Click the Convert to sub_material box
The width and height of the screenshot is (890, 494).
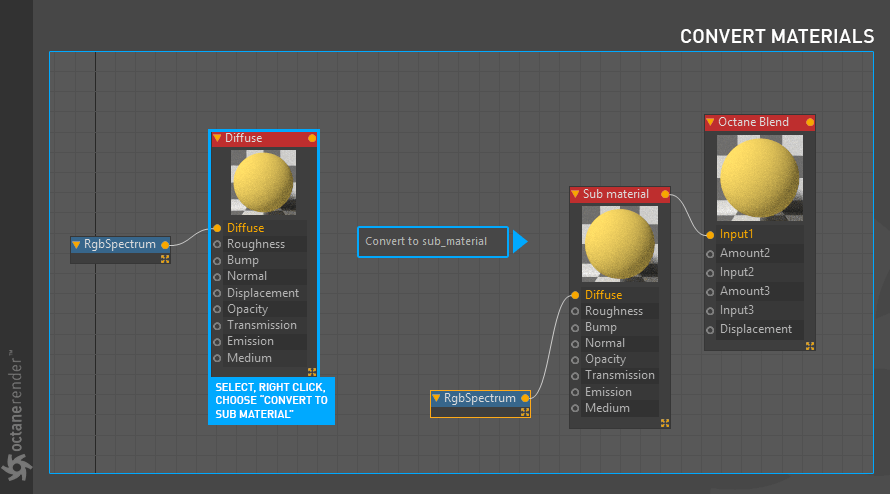(433, 242)
